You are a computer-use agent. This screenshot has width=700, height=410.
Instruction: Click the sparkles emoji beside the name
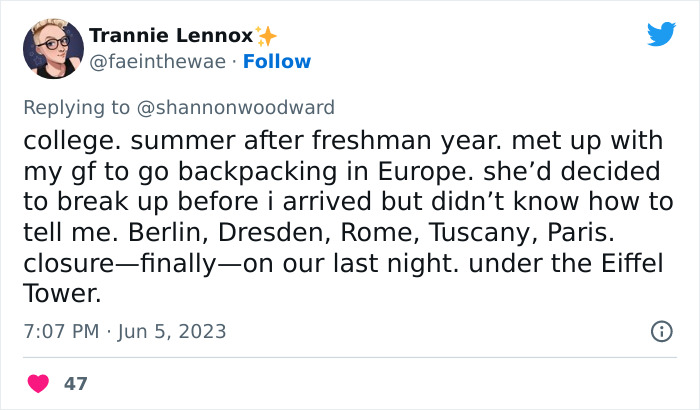pos(265,36)
